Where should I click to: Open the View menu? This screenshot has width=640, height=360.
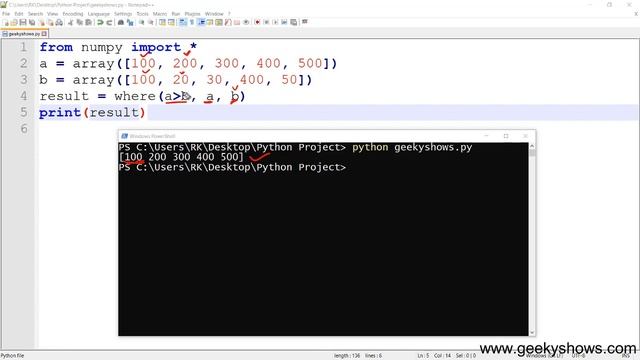53,14
